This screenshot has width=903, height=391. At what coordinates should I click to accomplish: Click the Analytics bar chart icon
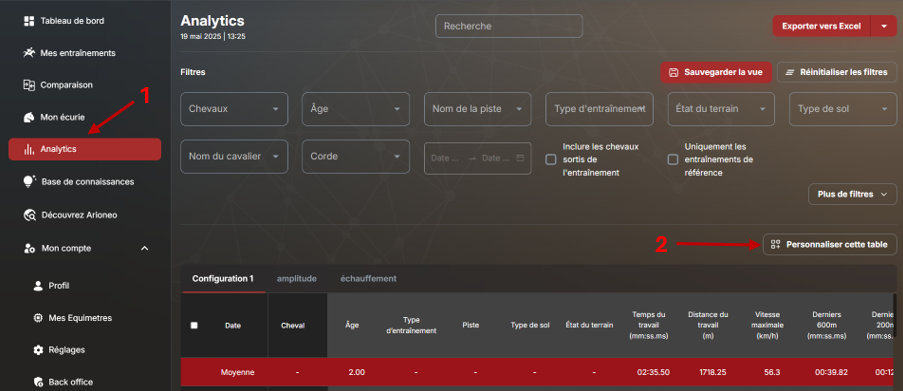coord(28,149)
